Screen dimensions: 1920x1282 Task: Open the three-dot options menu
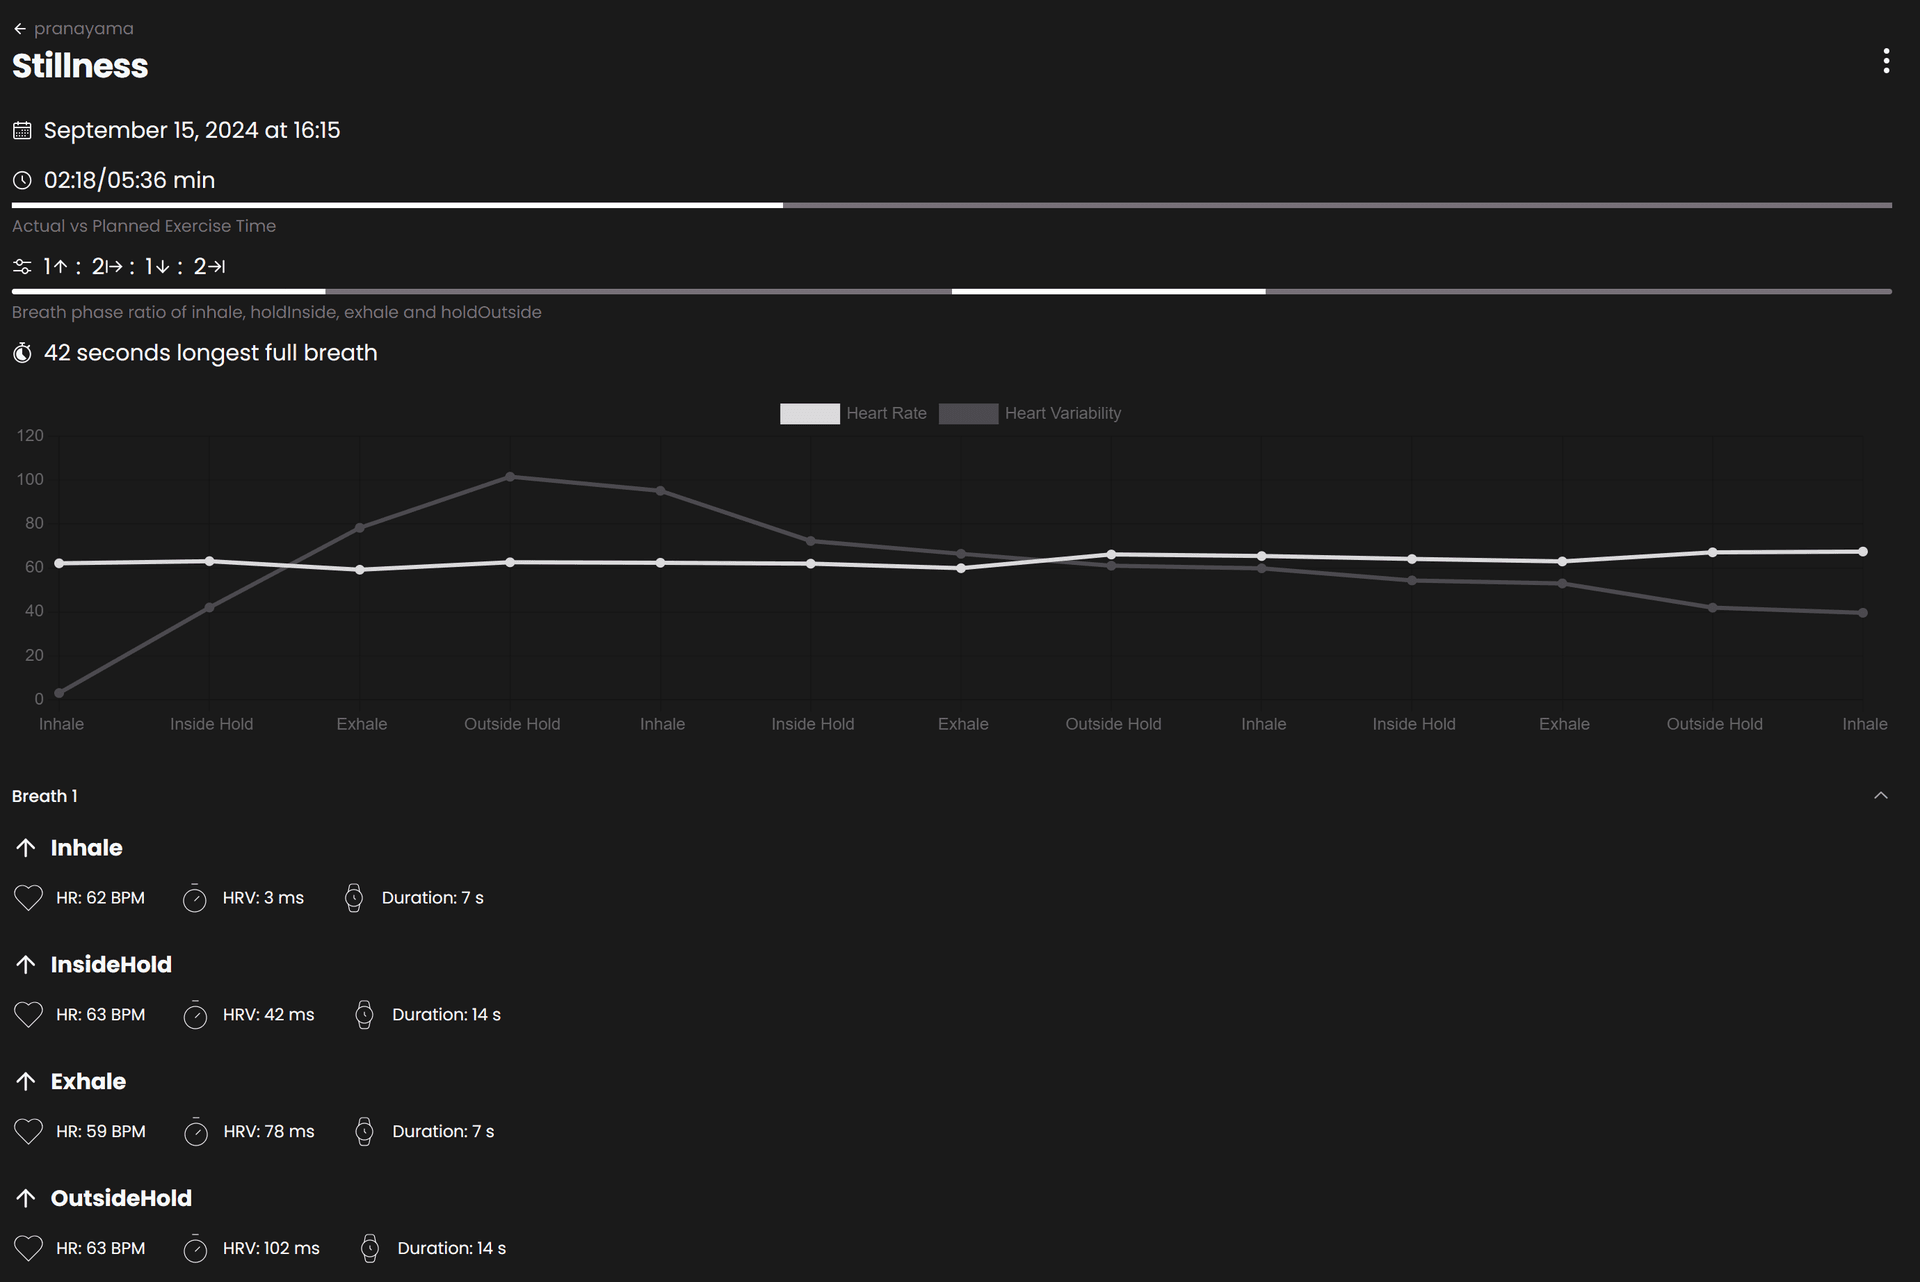click(x=1886, y=61)
